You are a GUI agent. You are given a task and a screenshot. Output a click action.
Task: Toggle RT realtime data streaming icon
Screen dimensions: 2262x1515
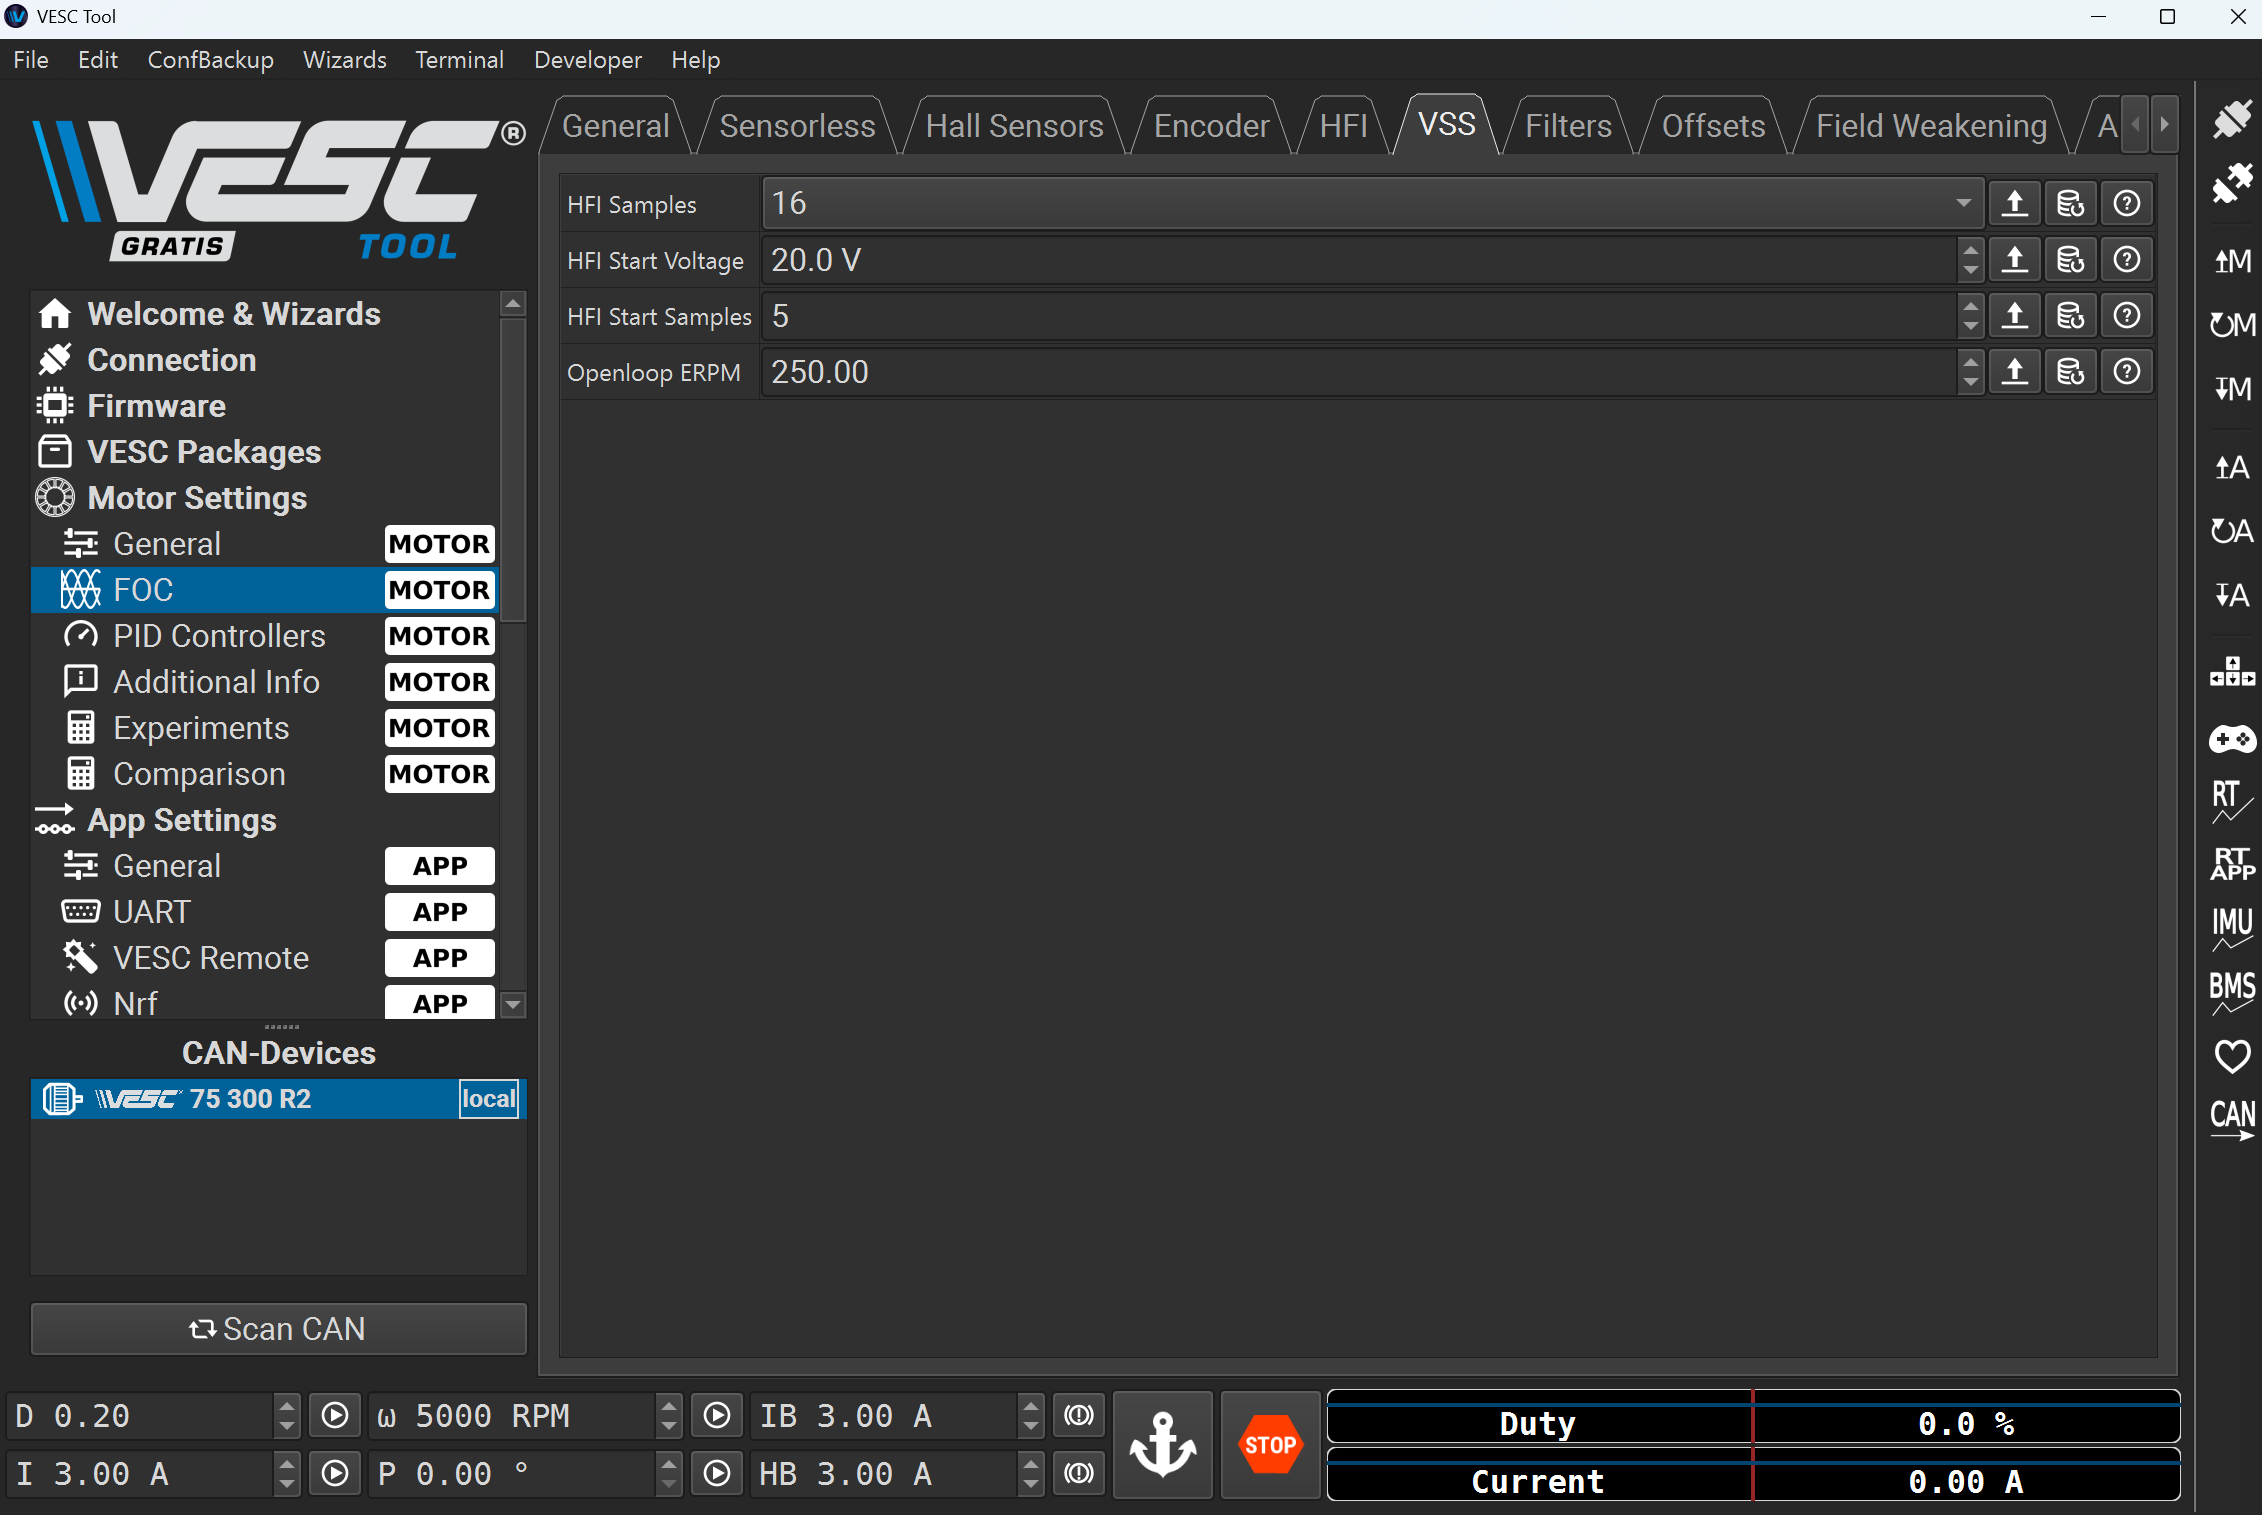[x=2231, y=801]
